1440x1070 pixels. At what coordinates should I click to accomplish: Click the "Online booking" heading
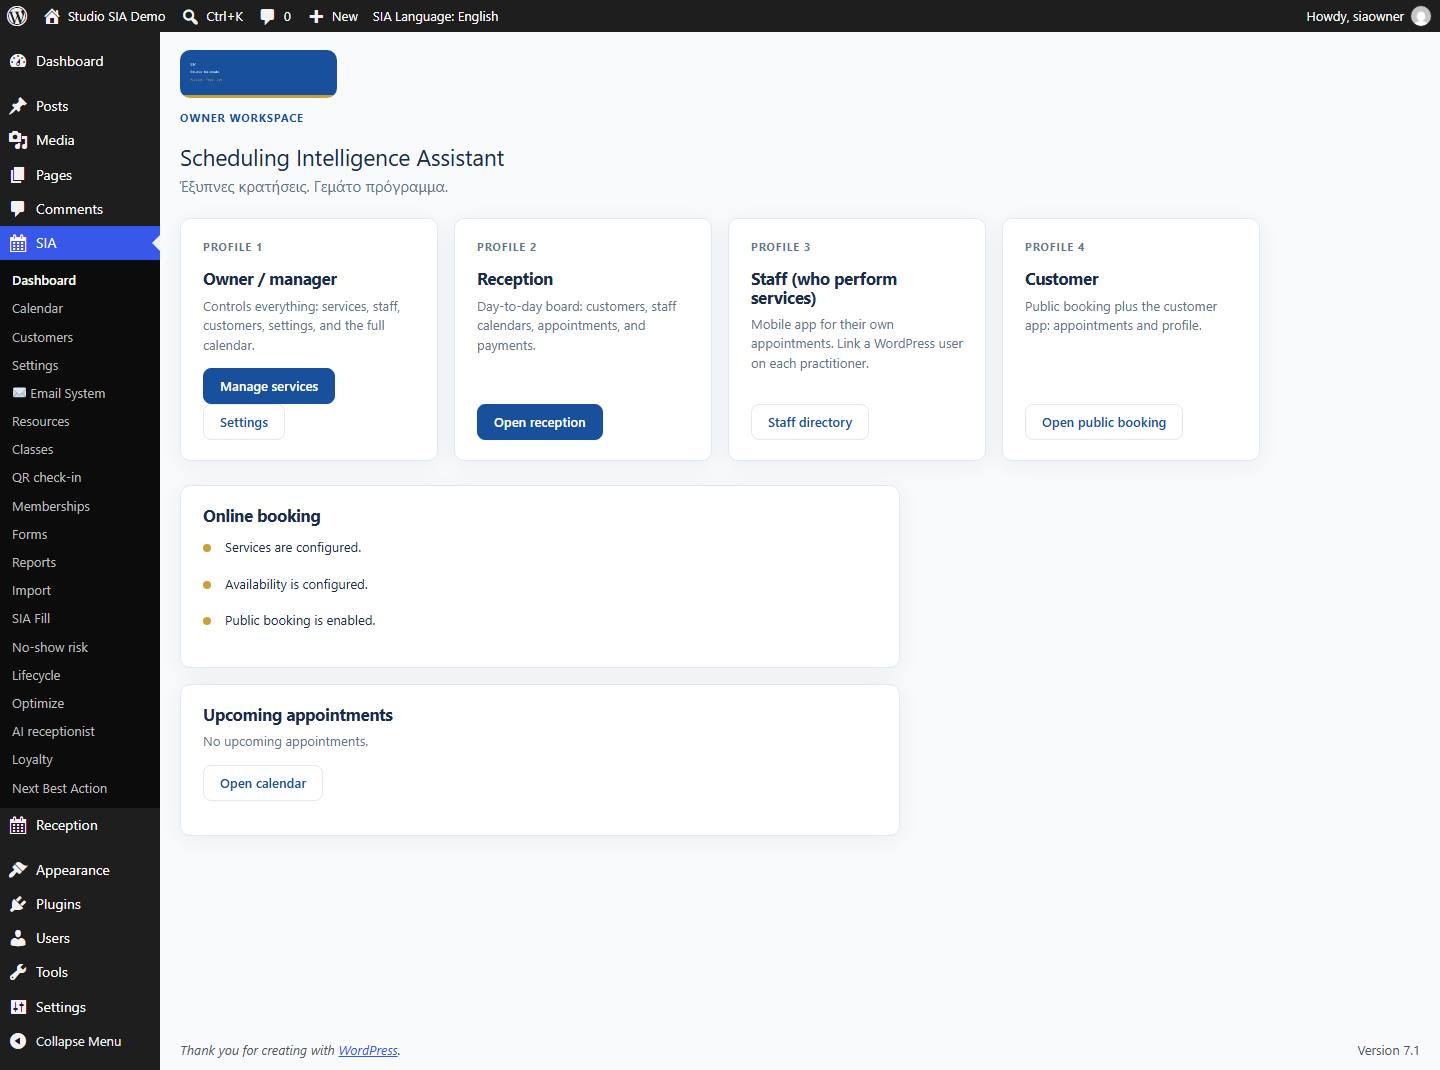pyautogui.click(x=262, y=516)
